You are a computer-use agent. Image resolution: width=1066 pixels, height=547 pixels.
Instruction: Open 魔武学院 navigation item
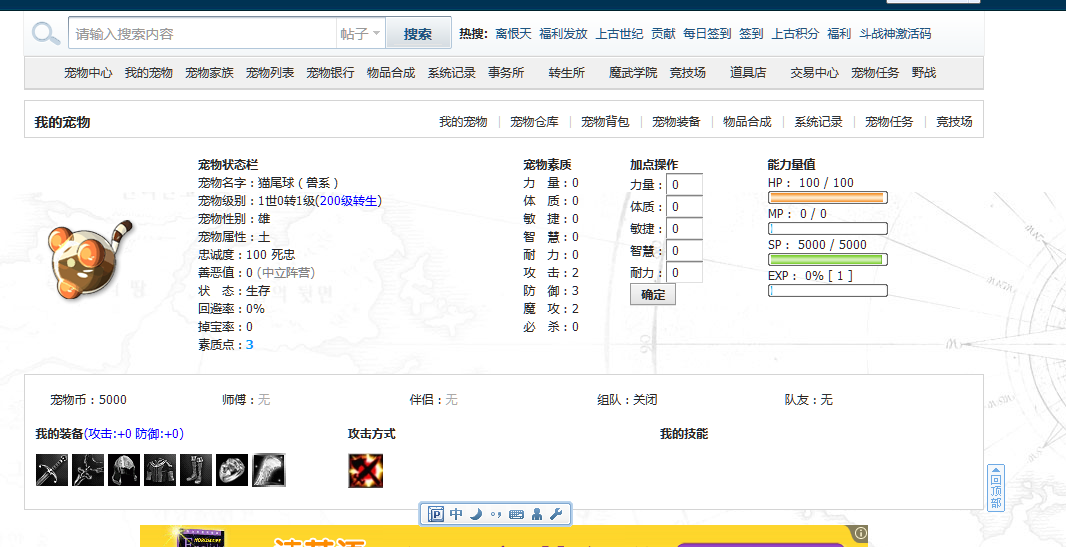pos(633,73)
